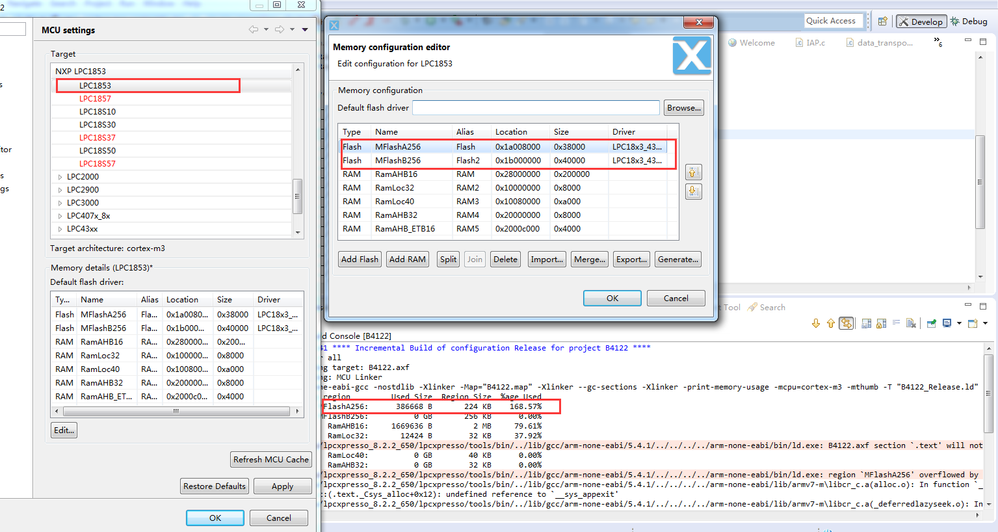Open the data_transpo... editor tab

(880, 43)
